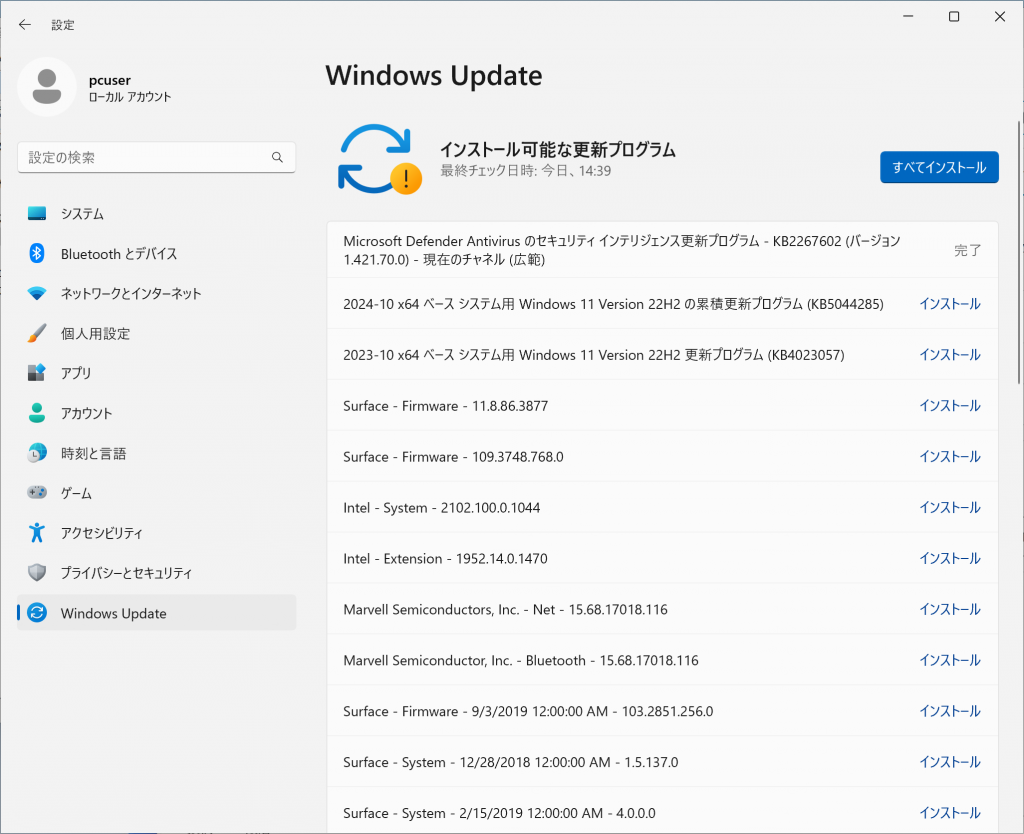The height and width of the screenshot is (834, 1024).
Task: Install Intel Extension 1952.14.0.1470
Action: [x=950, y=558]
